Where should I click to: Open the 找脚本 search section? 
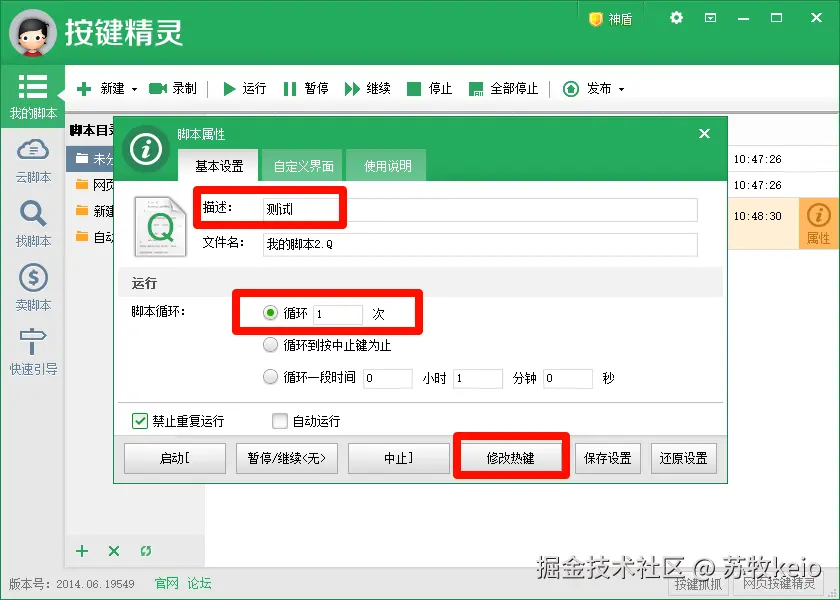33,224
